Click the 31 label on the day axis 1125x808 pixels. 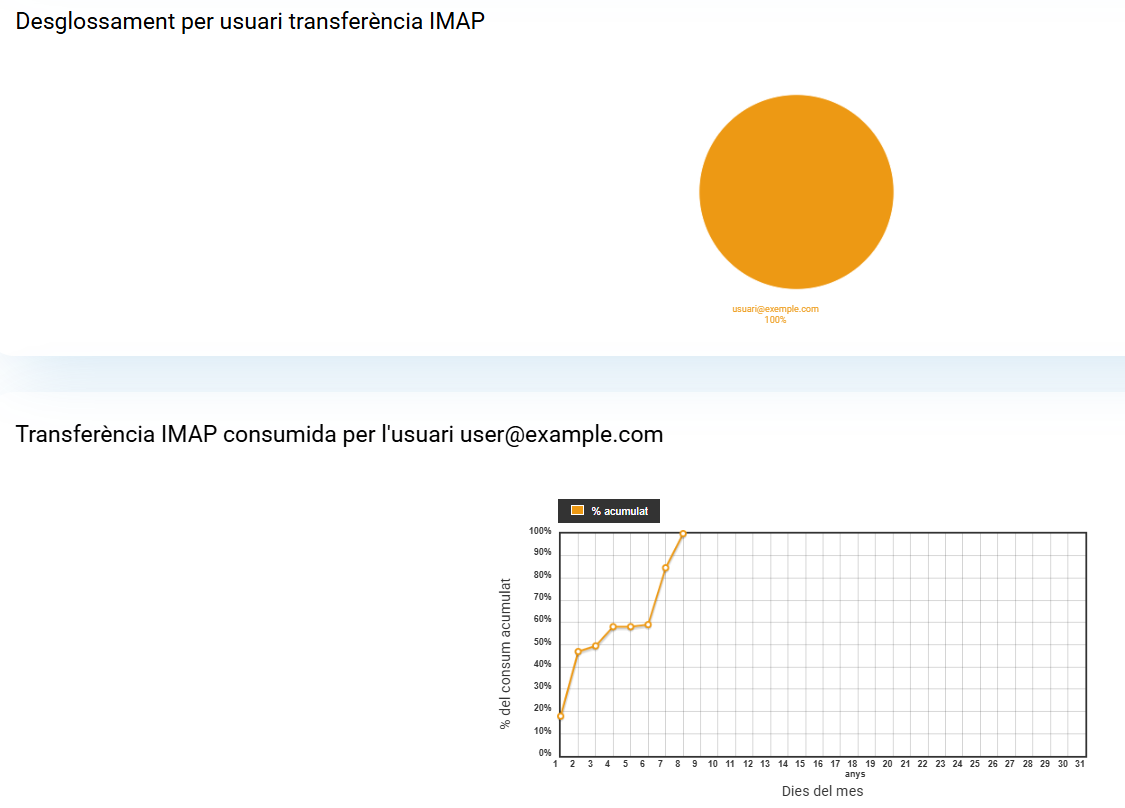point(1080,764)
